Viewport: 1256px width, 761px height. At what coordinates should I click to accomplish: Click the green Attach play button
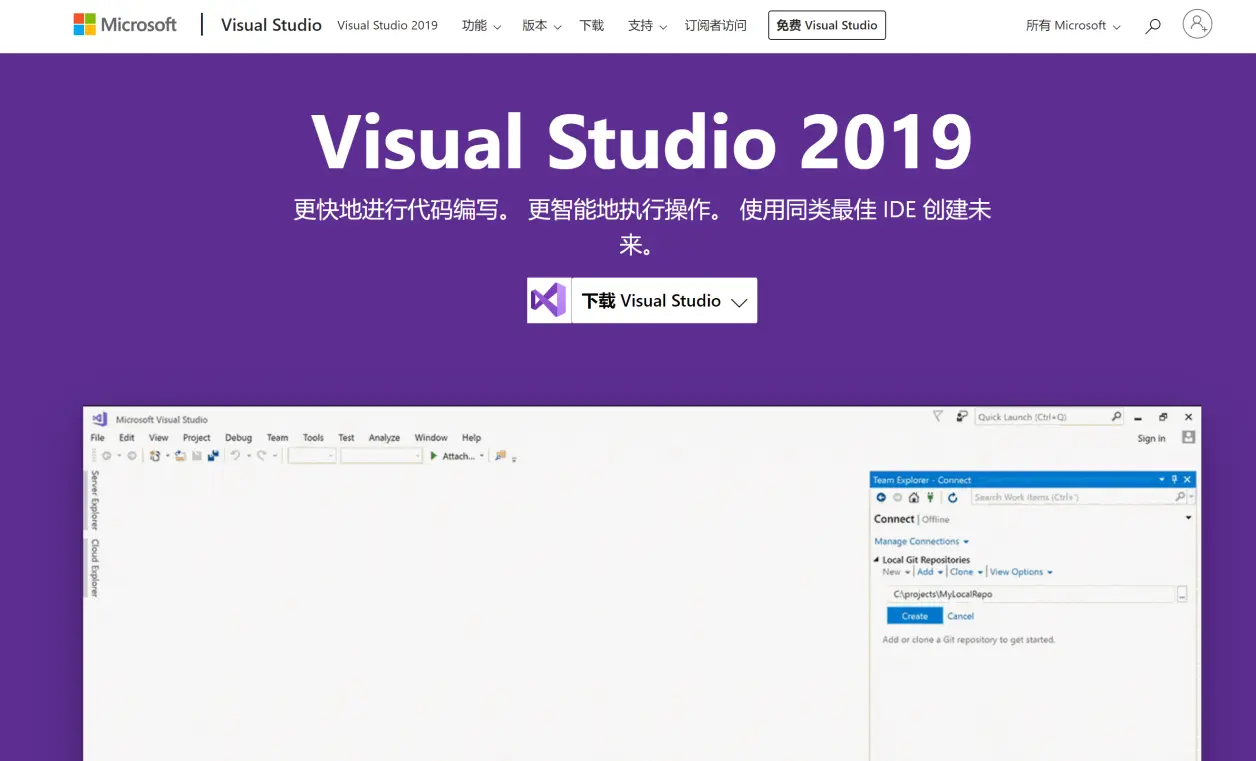434,456
